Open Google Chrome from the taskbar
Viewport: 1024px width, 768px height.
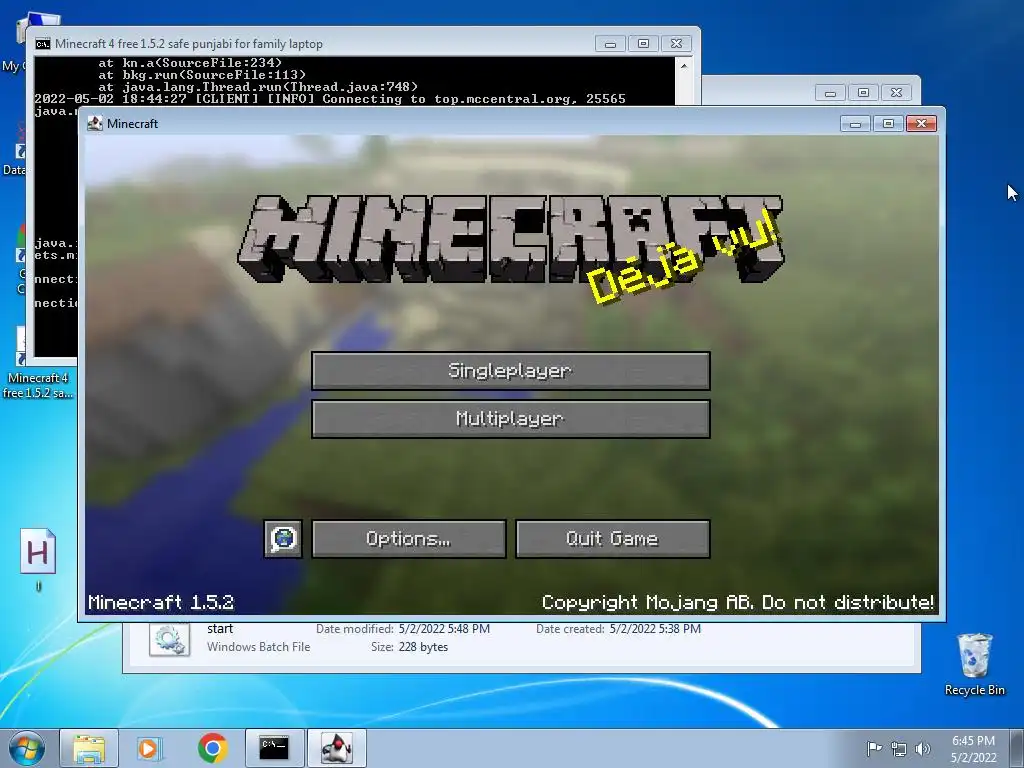click(213, 748)
